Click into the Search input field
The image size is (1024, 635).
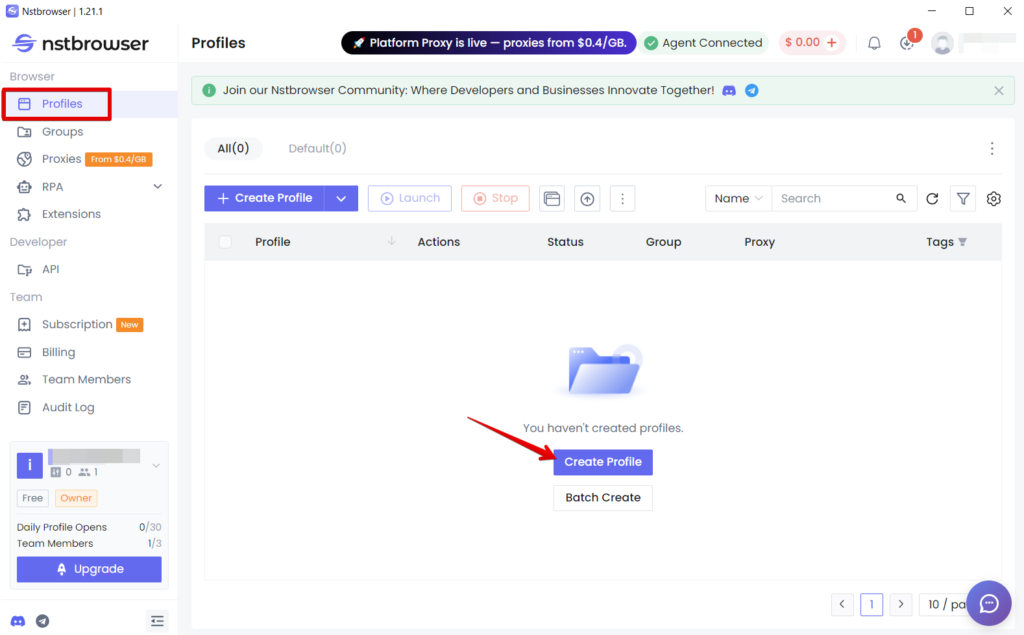pyautogui.click(x=833, y=199)
